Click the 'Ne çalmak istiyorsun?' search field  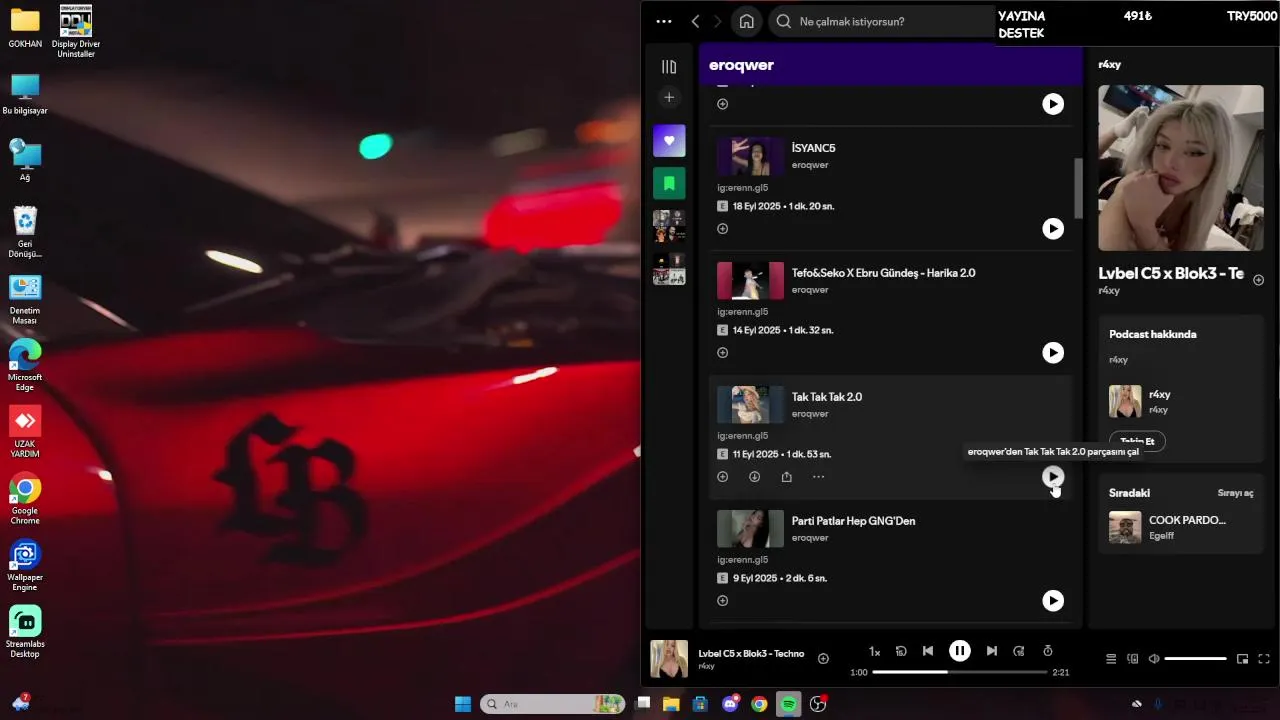click(883, 21)
